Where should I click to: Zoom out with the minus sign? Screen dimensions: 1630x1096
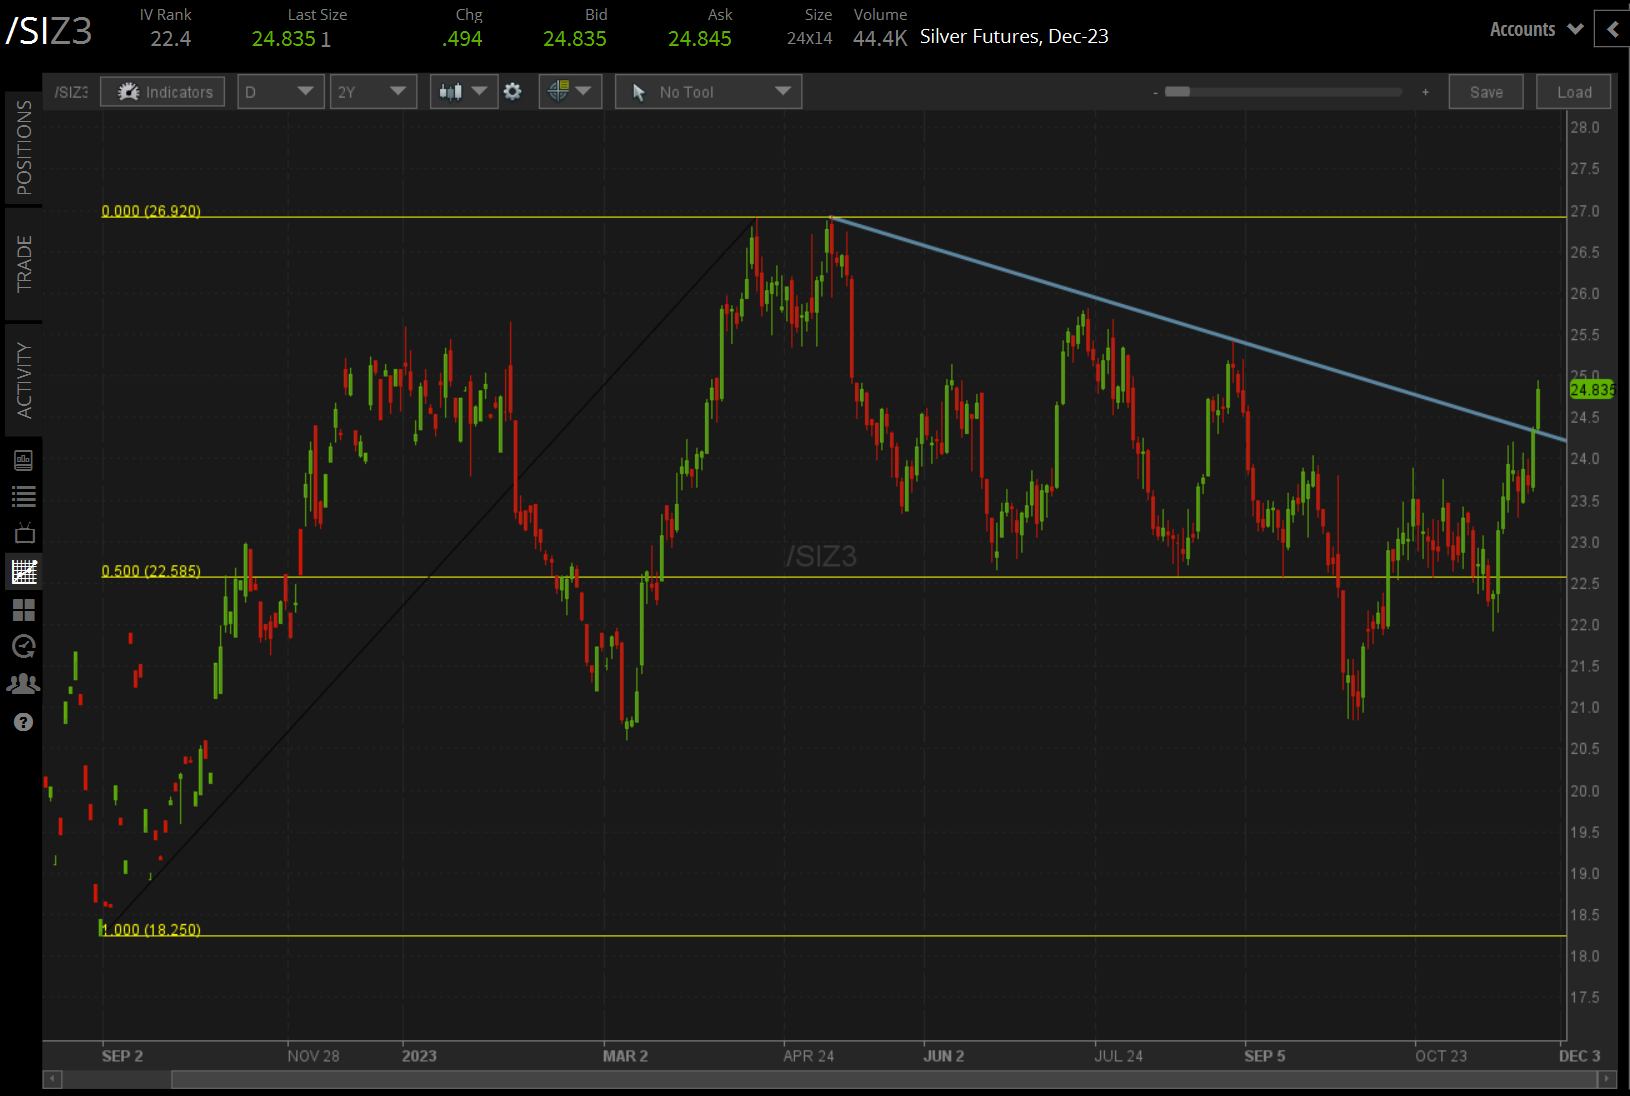(x=1155, y=92)
